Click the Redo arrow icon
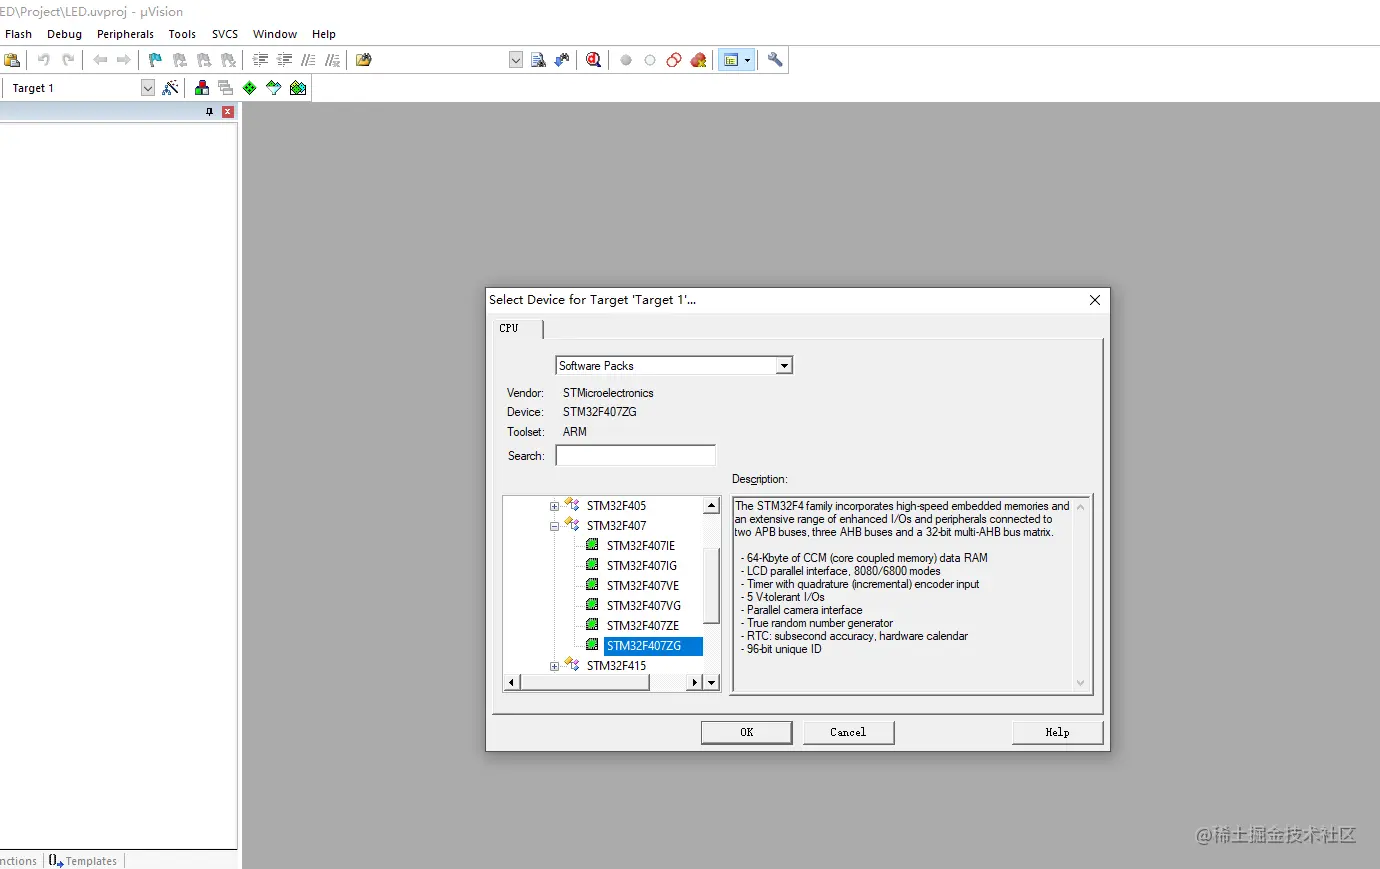The height and width of the screenshot is (869, 1380). (68, 60)
